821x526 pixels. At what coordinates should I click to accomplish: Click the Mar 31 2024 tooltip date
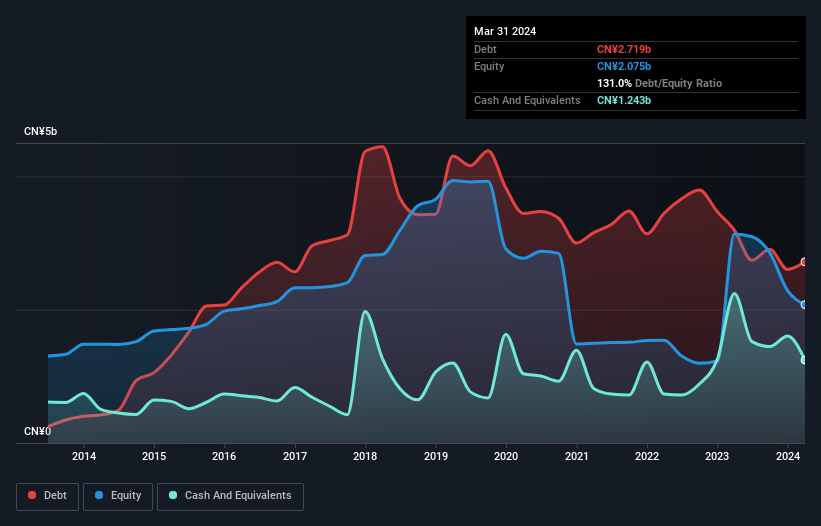click(x=505, y=31)
